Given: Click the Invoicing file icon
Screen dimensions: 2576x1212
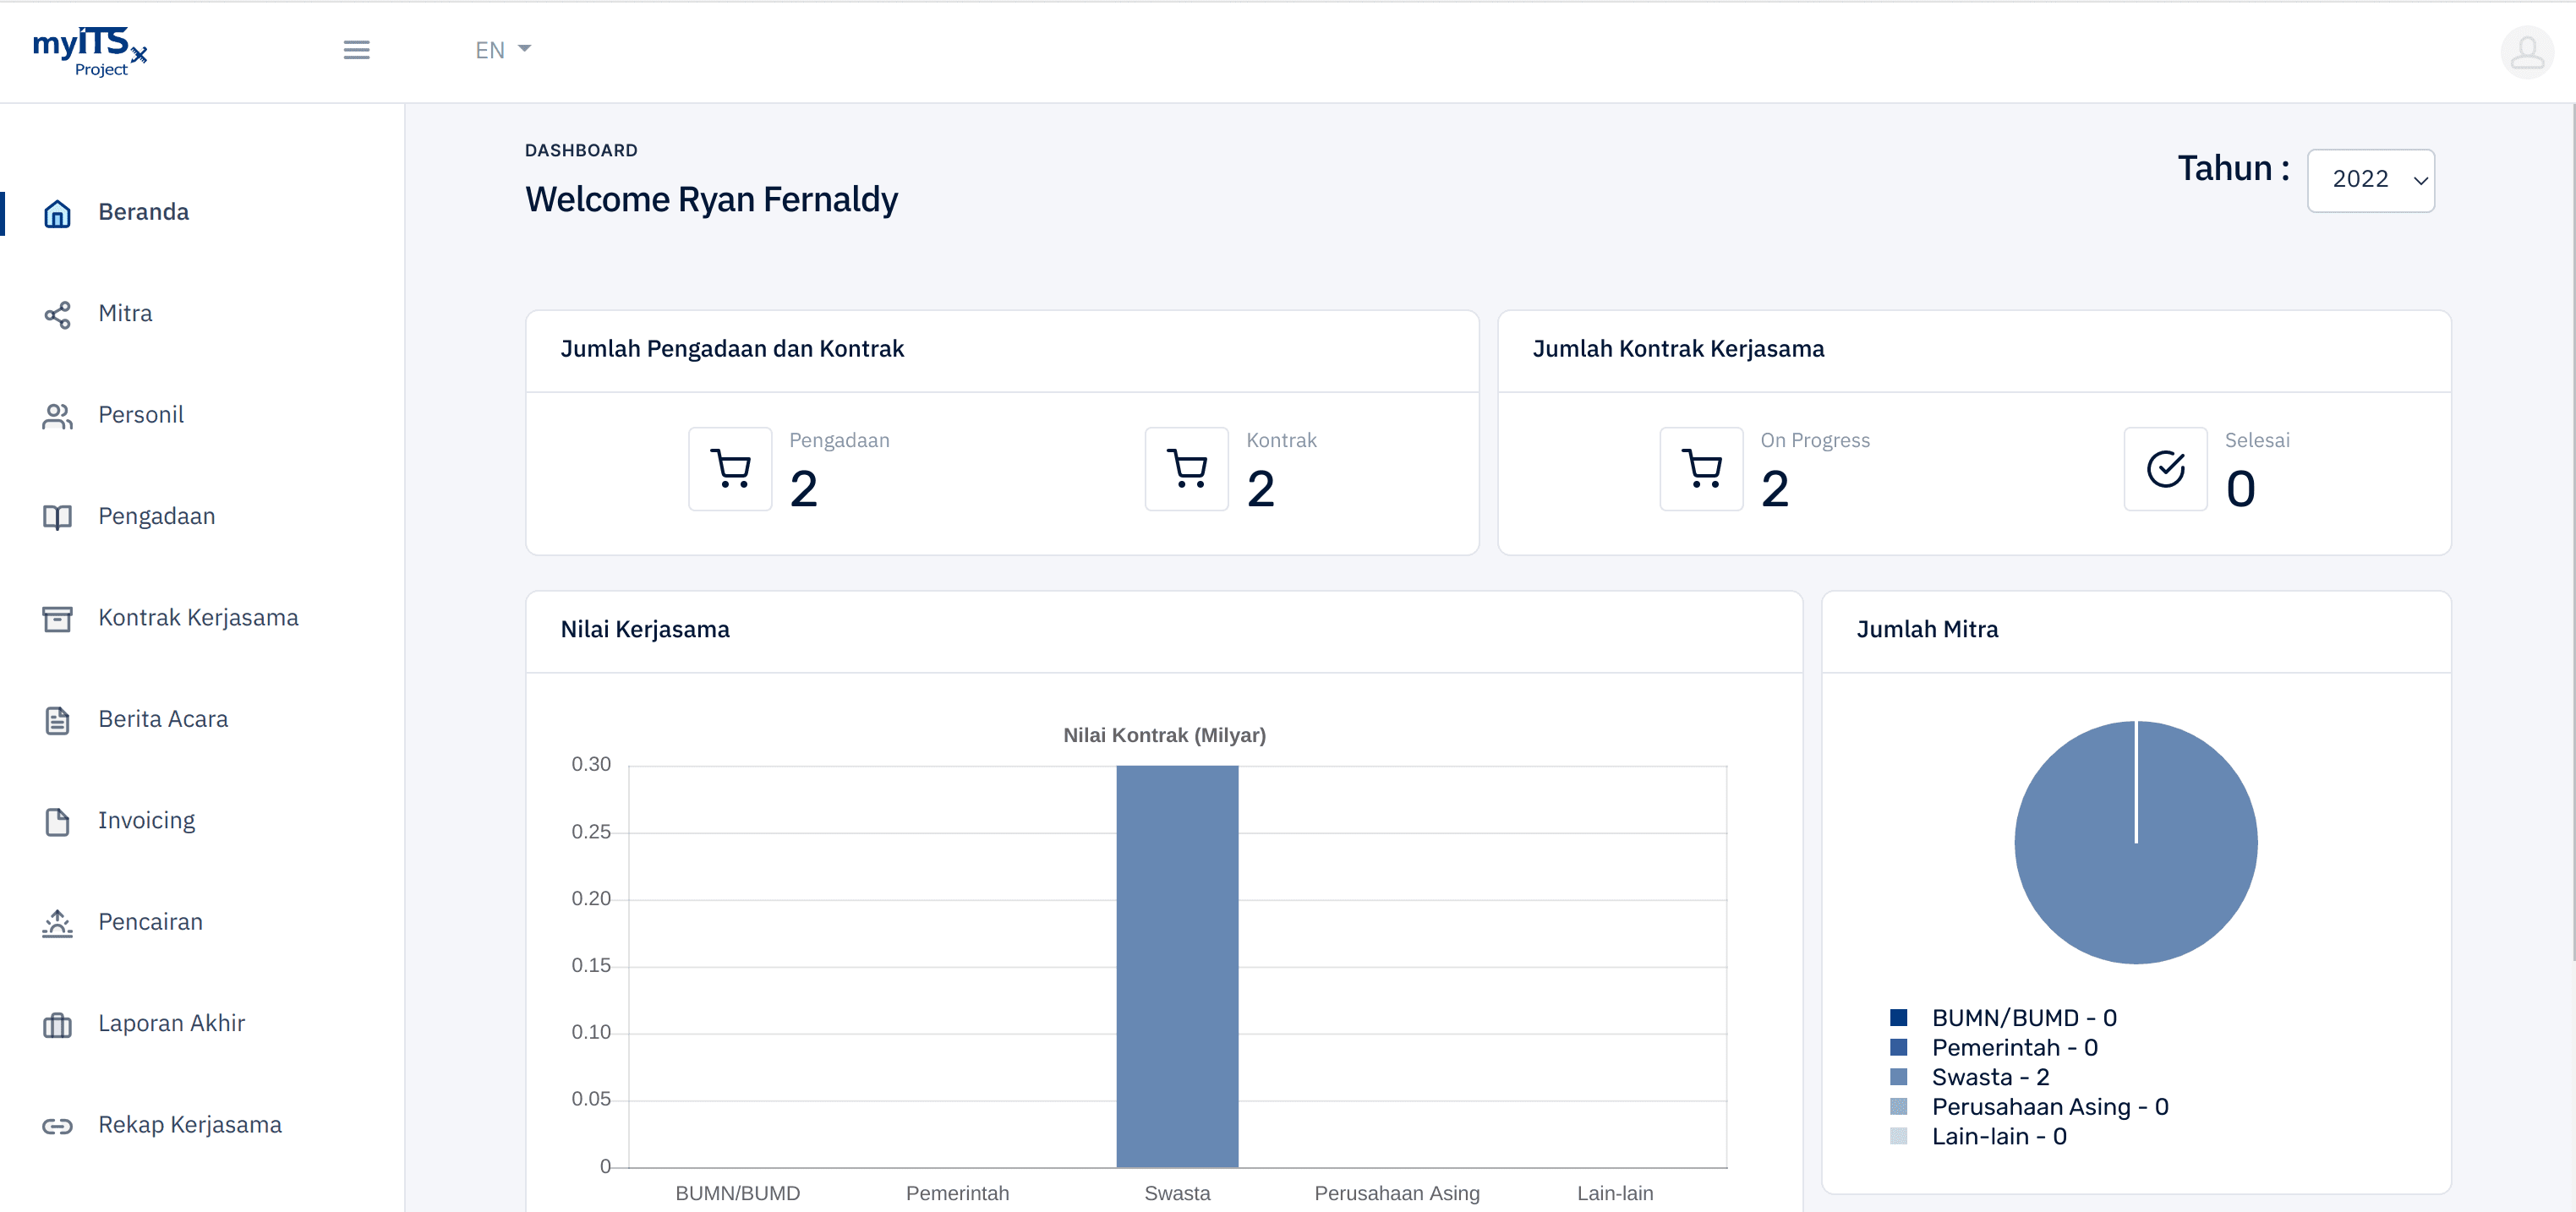Looking at the screenshot, I should [57, 821].
